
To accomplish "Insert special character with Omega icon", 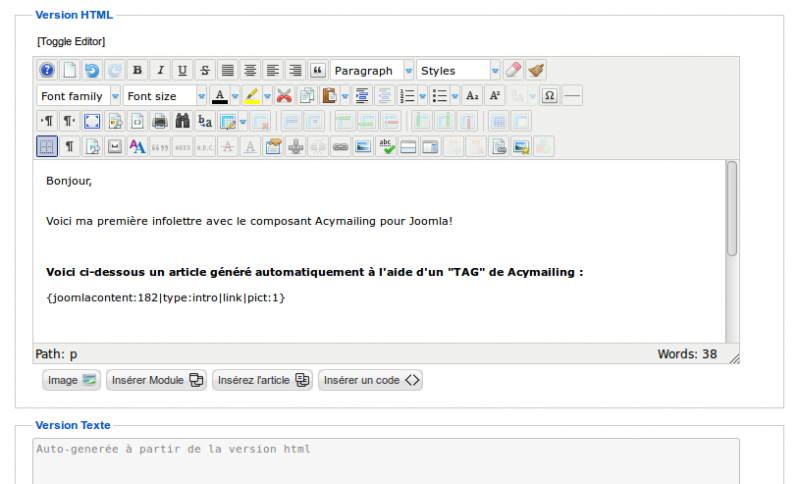I will [x=549, y=95].
